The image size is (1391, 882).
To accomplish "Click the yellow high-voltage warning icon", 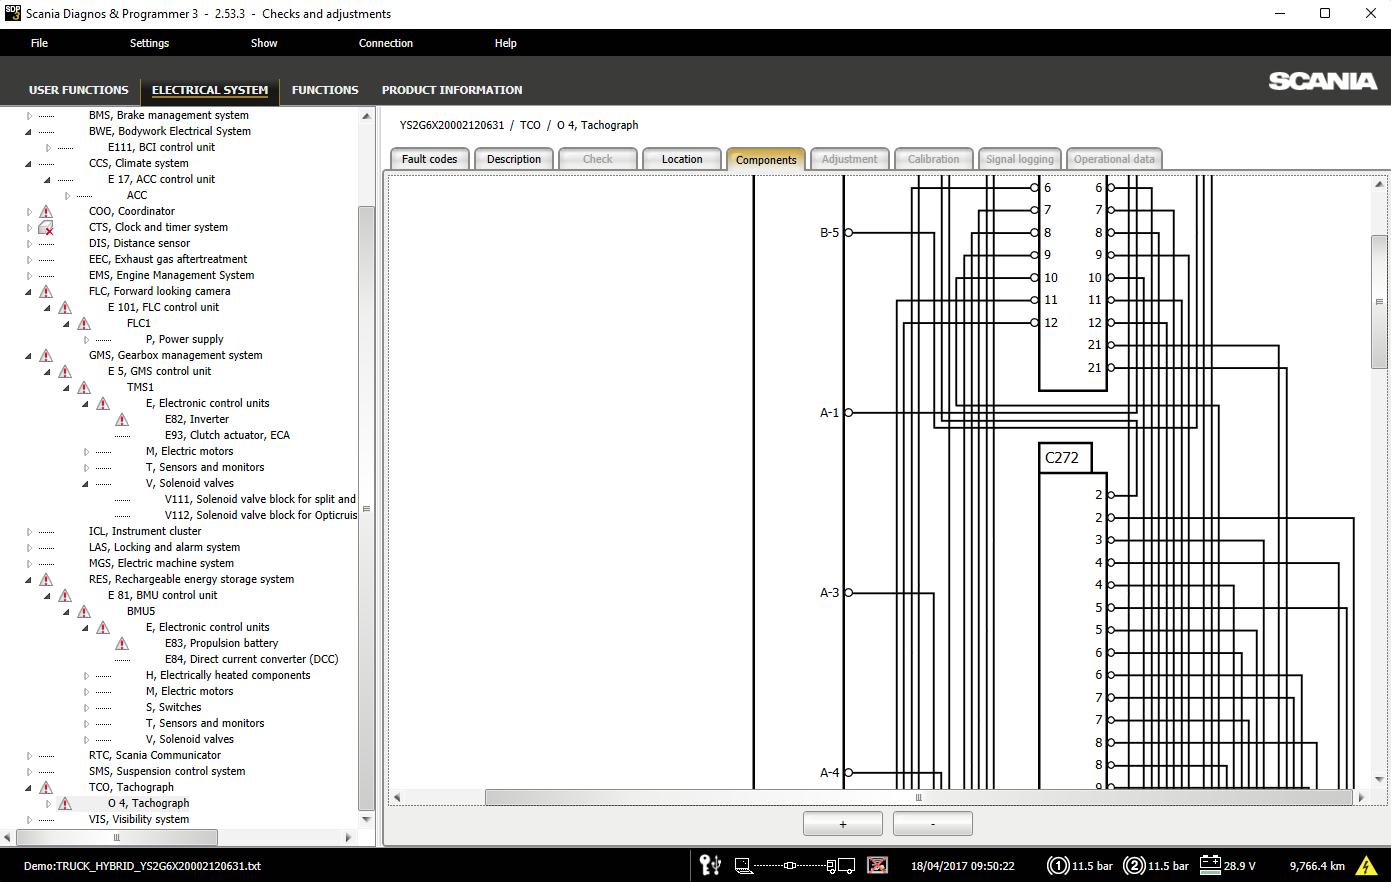I will pyautogui.click(x=1365, y=866).
